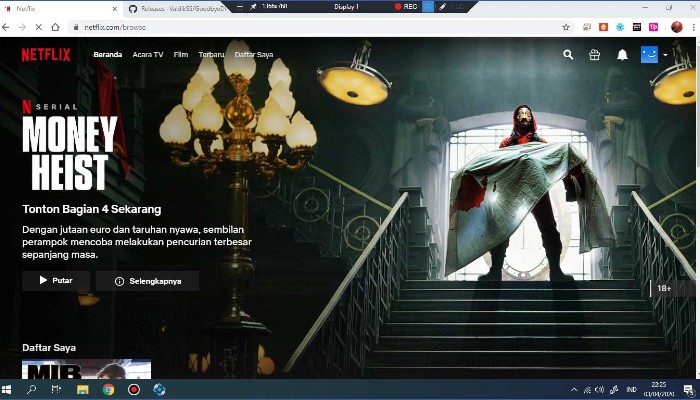This screenshot has width=700, height=400.
Task: Open the Film section
Action: click(x=181, y=54)
